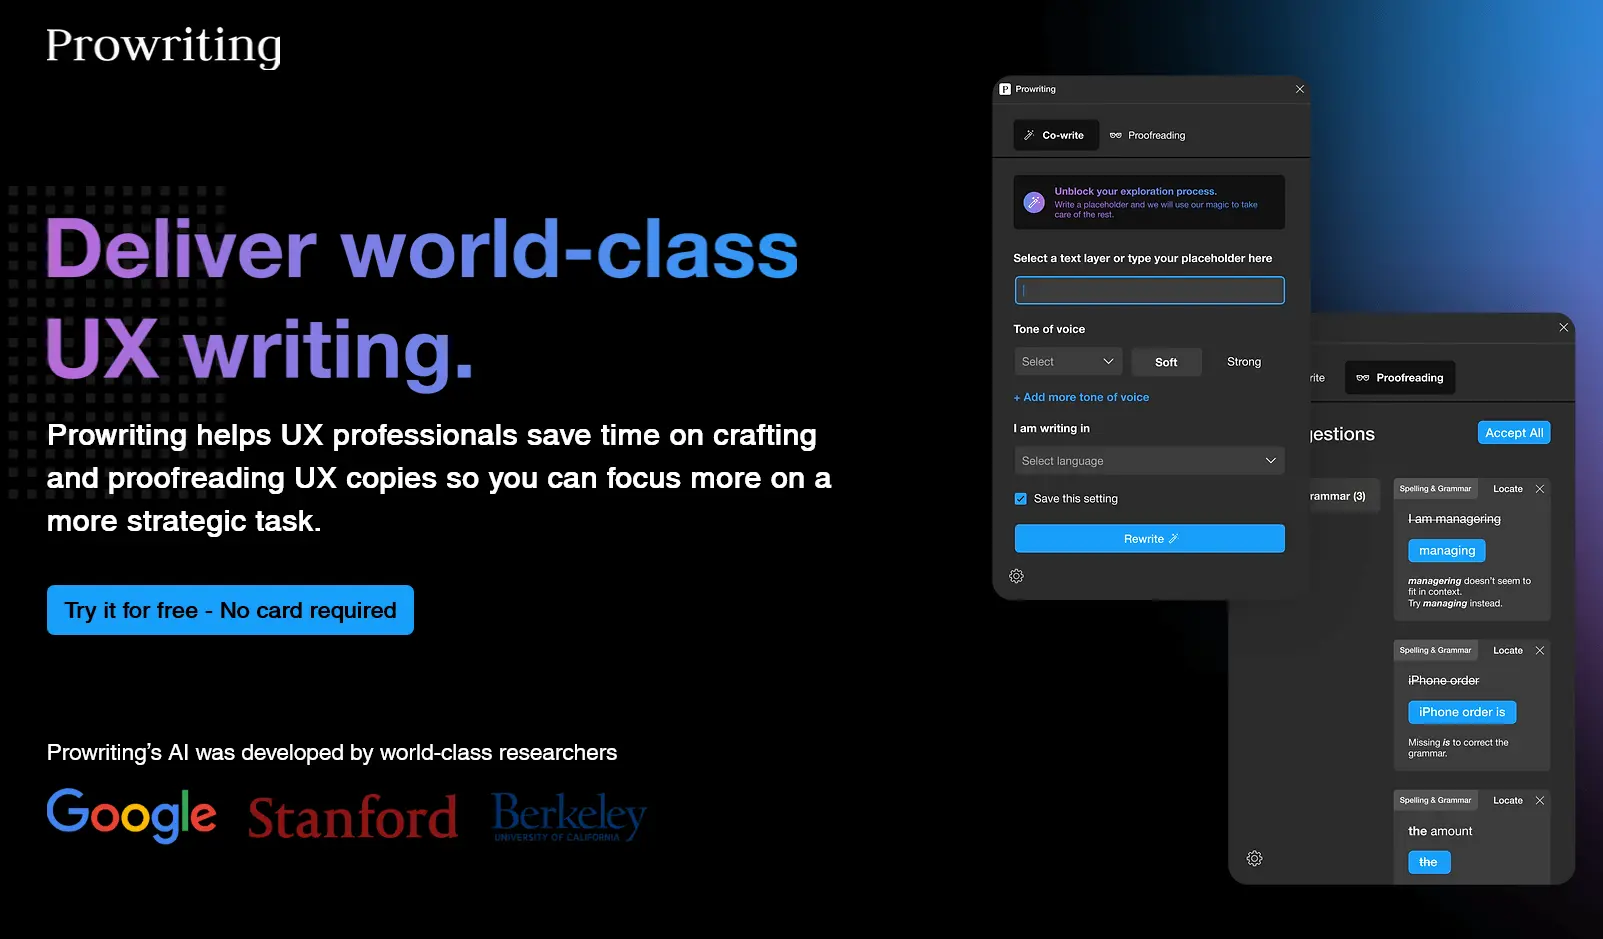Select the Strong tone of voice
The height and width of the screenshot is (939, 1603).
click(1243, 361)
